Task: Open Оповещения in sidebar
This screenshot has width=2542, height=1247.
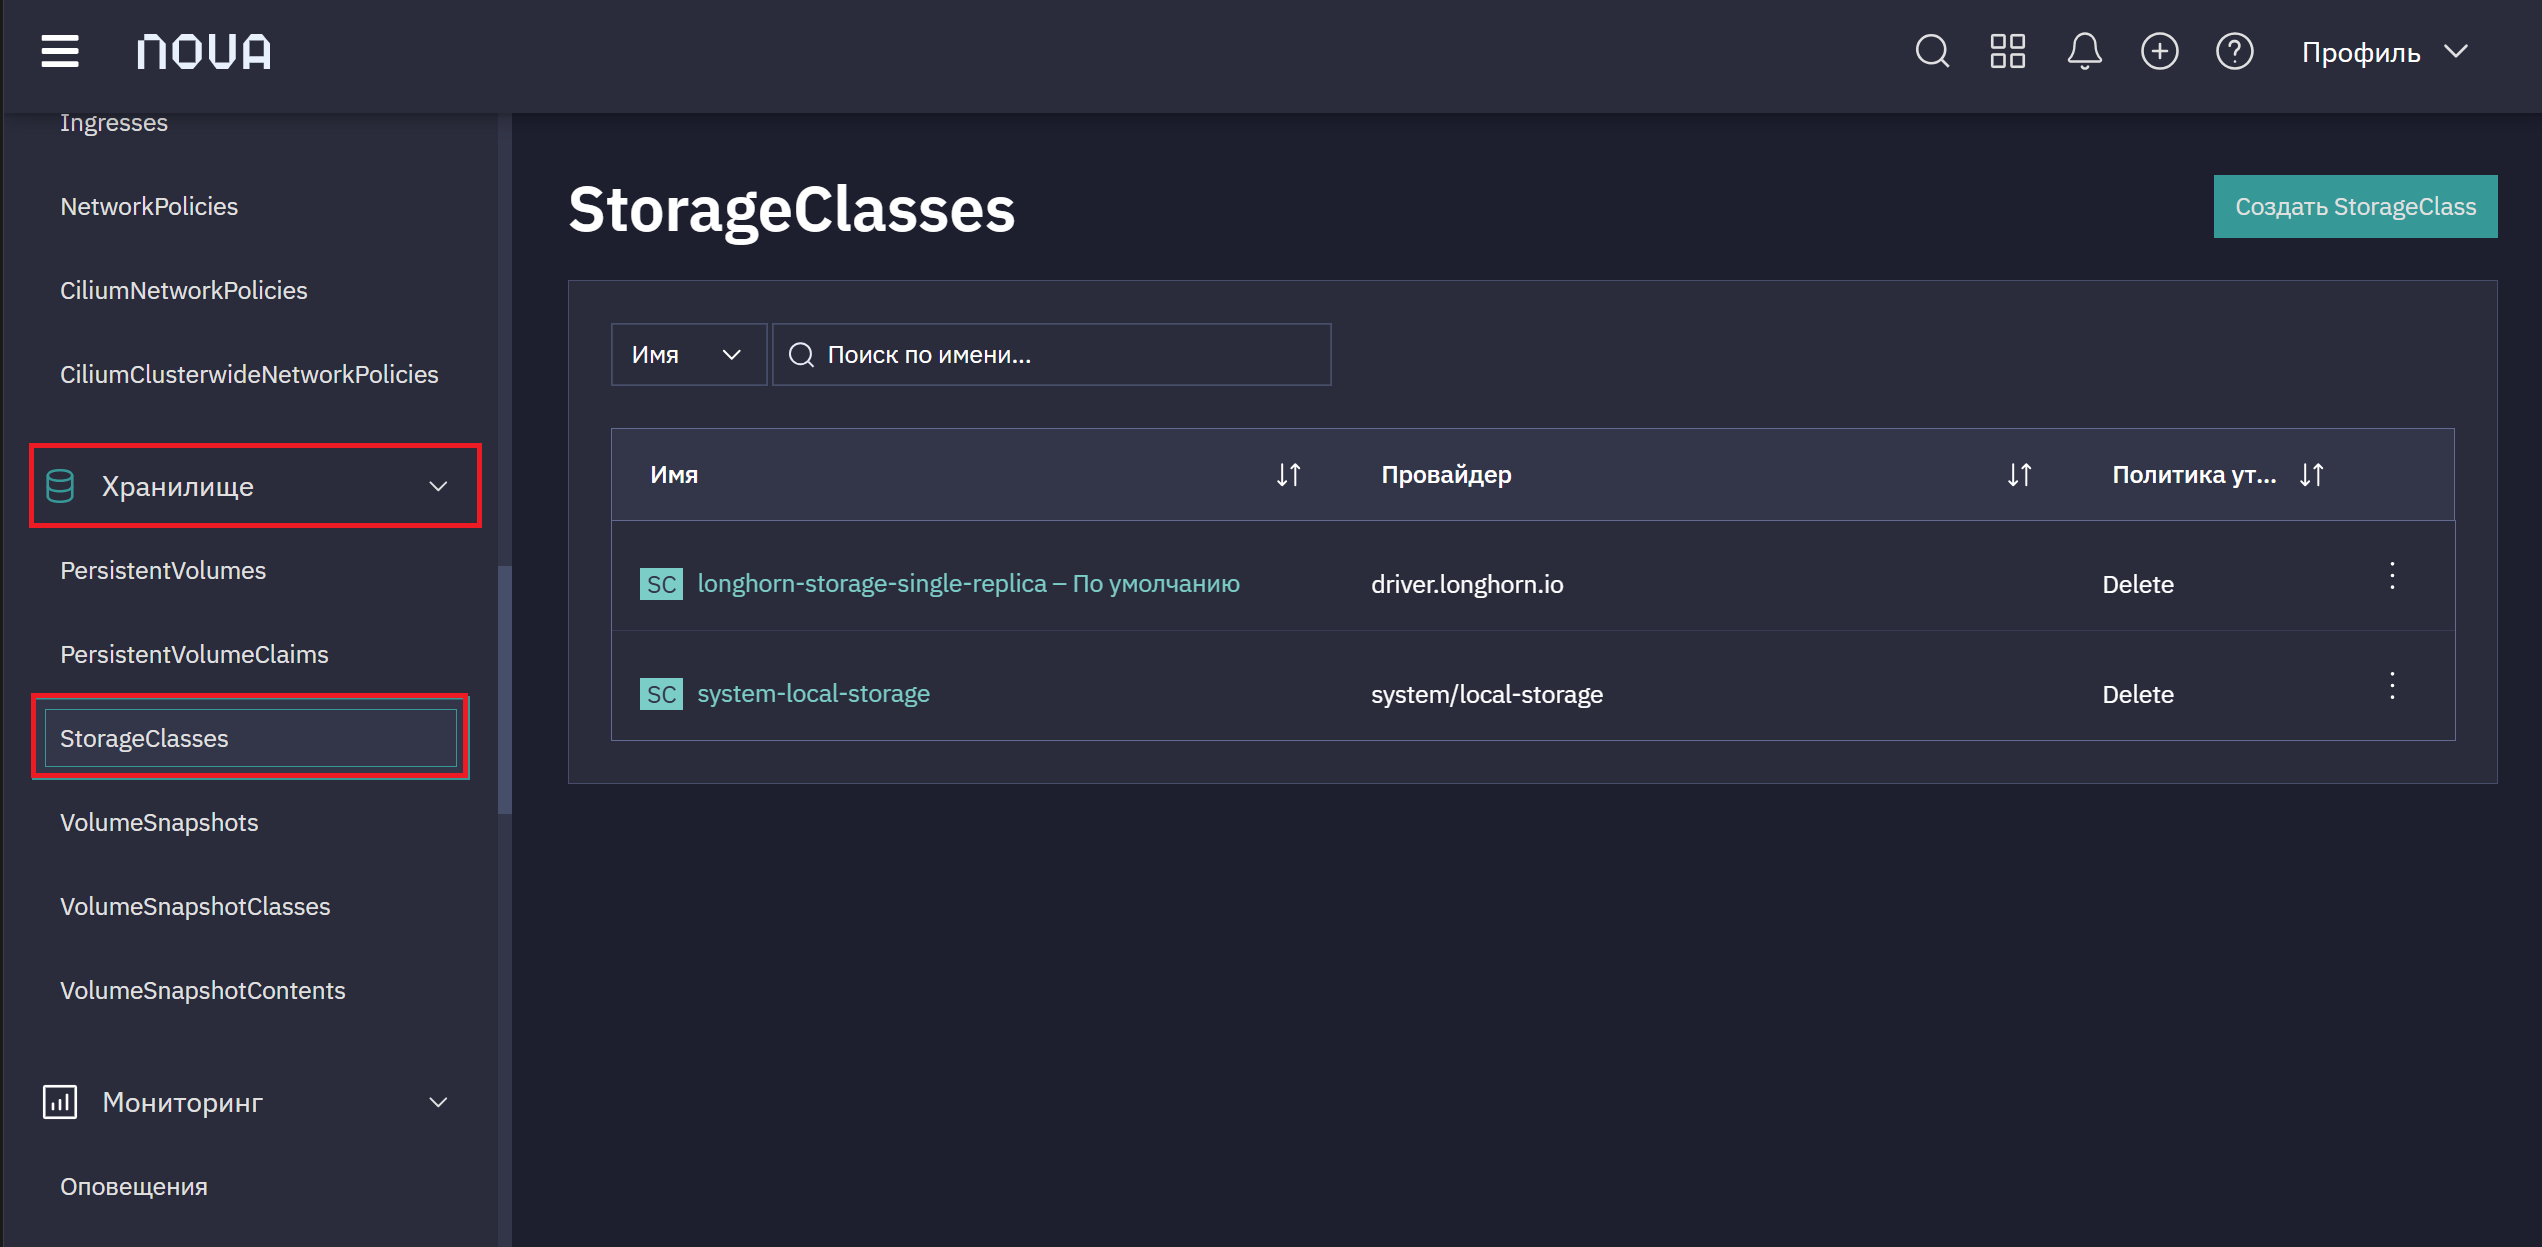Action: click(134, 1186)
